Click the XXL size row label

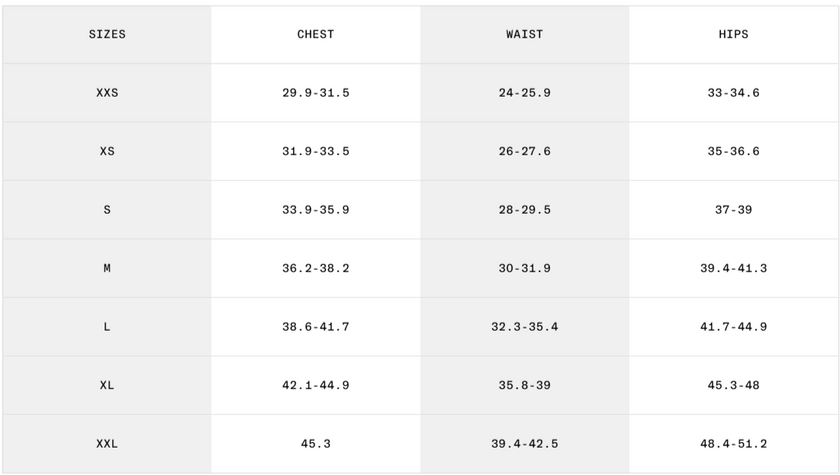107,444
